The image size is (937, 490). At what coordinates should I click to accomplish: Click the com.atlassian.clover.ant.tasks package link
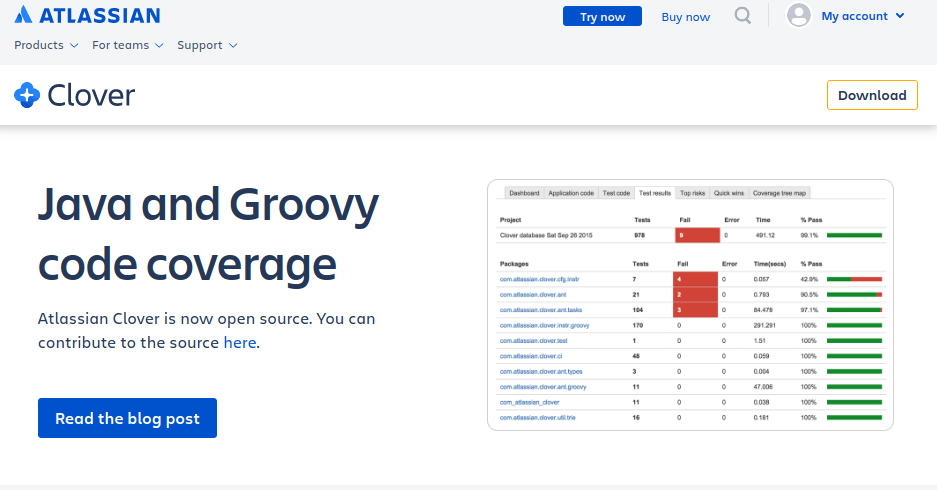point(541,310)
